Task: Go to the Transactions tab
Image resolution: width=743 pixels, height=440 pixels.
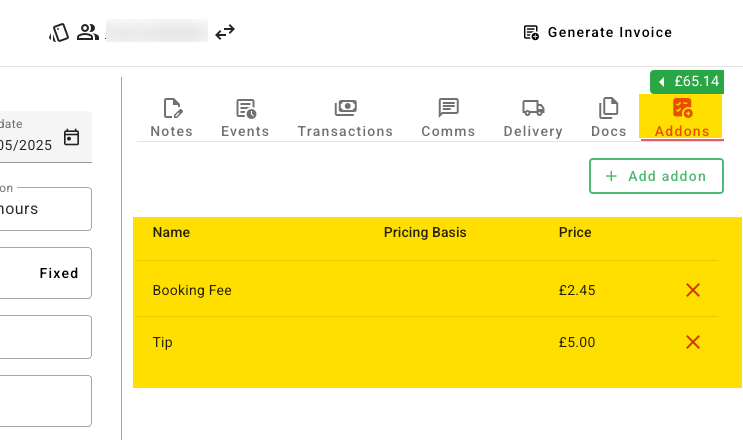Action: click(x=345, y=118)
